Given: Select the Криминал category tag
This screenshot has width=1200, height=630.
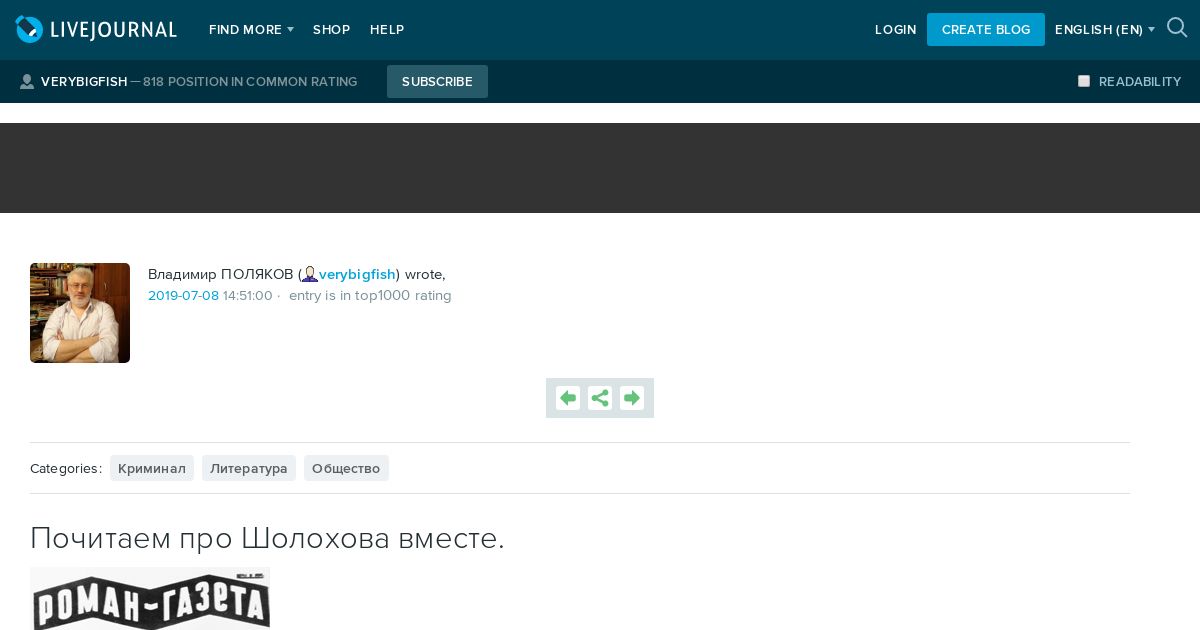Looking at the screenshot, I should [x=152, y=468].
